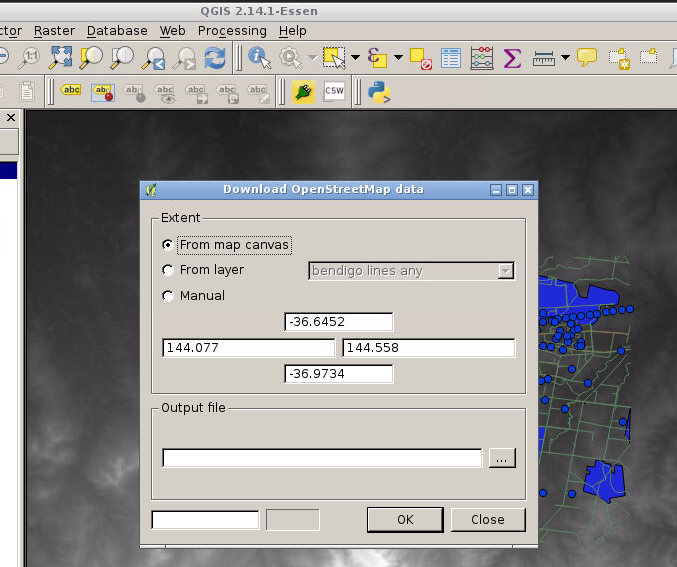
Task: Minimize the Download OpenStreetMap data dialog
Action: click(496, 190)
